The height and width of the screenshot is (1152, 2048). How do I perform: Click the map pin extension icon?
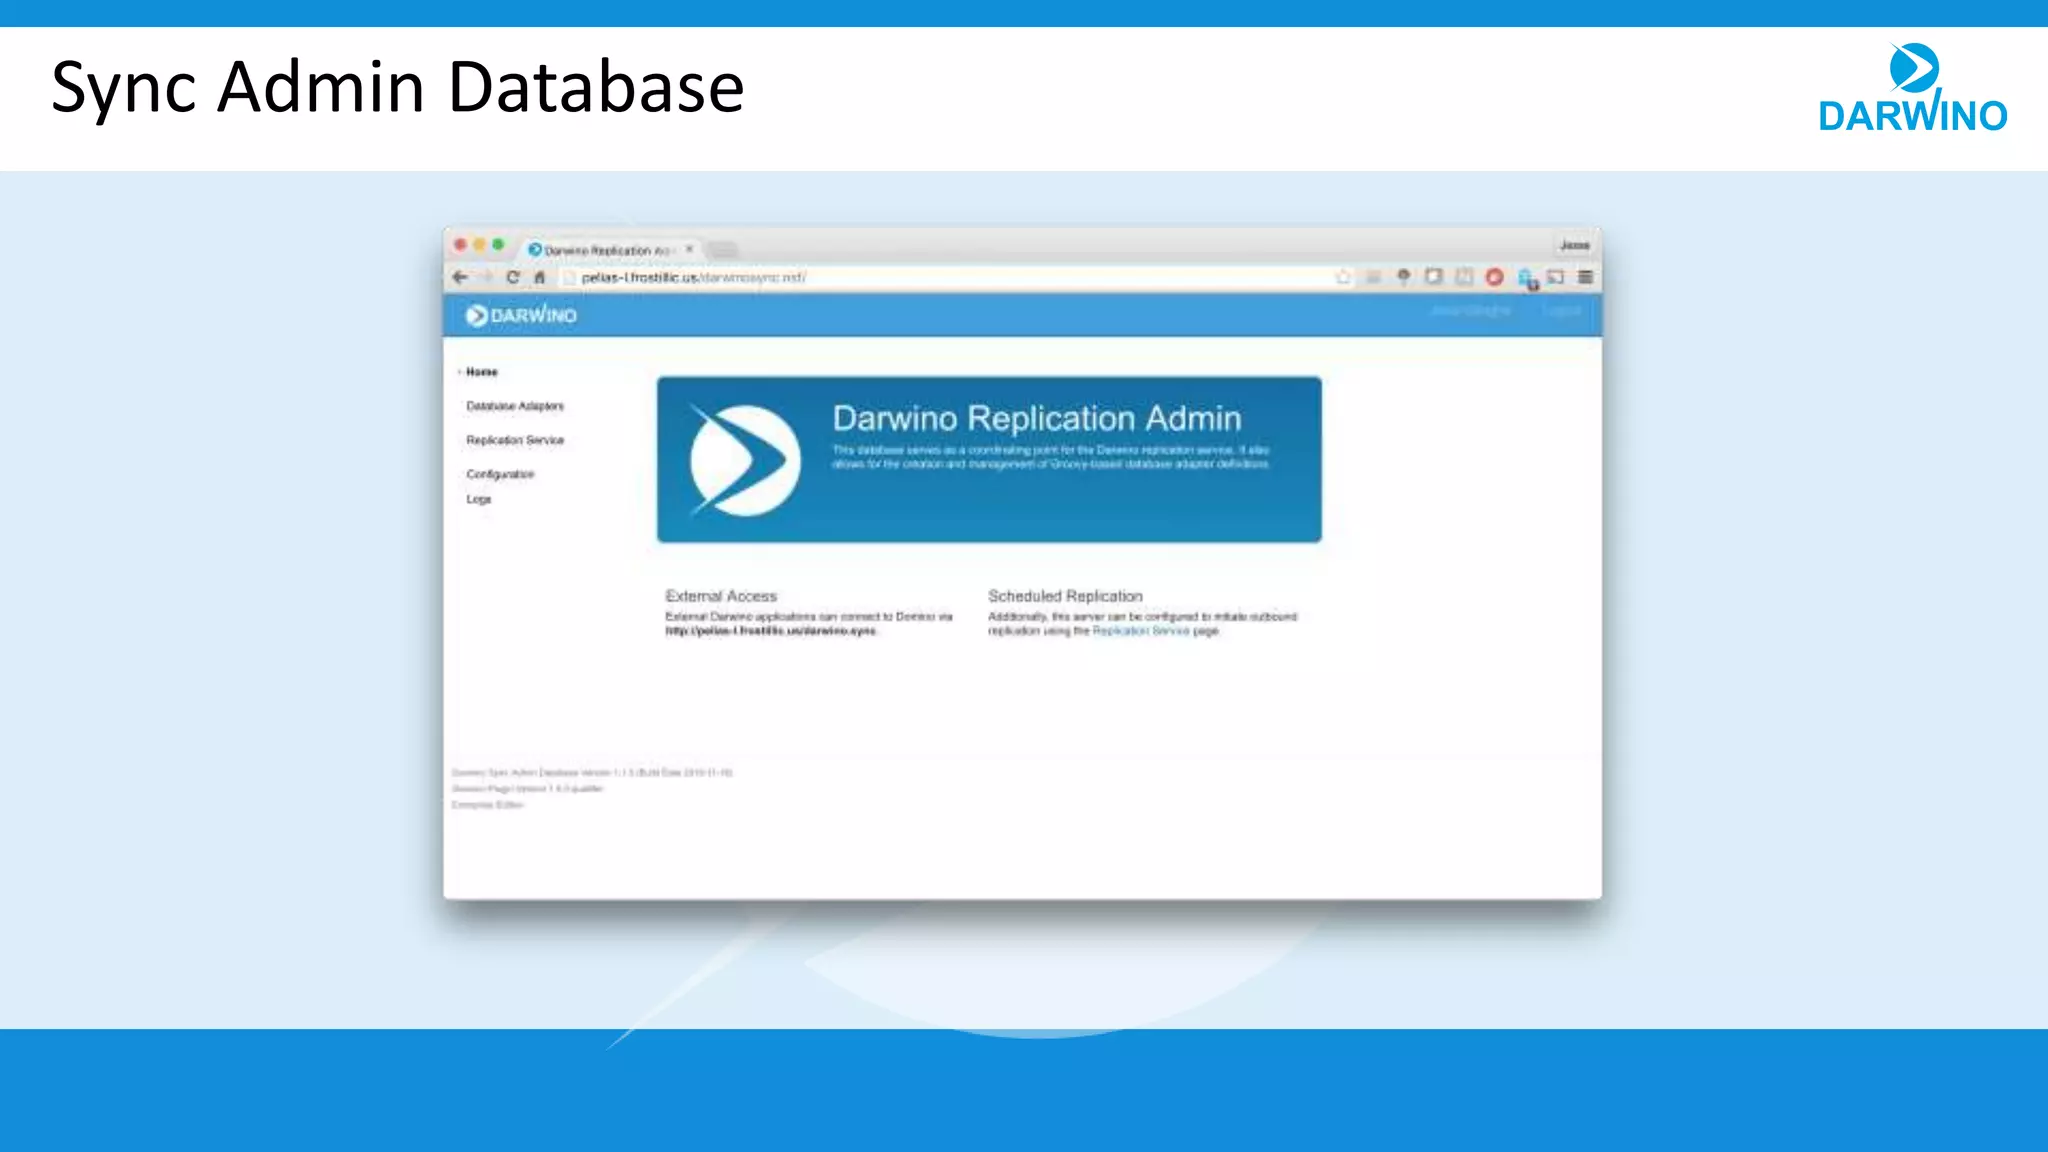[1404, 277]
